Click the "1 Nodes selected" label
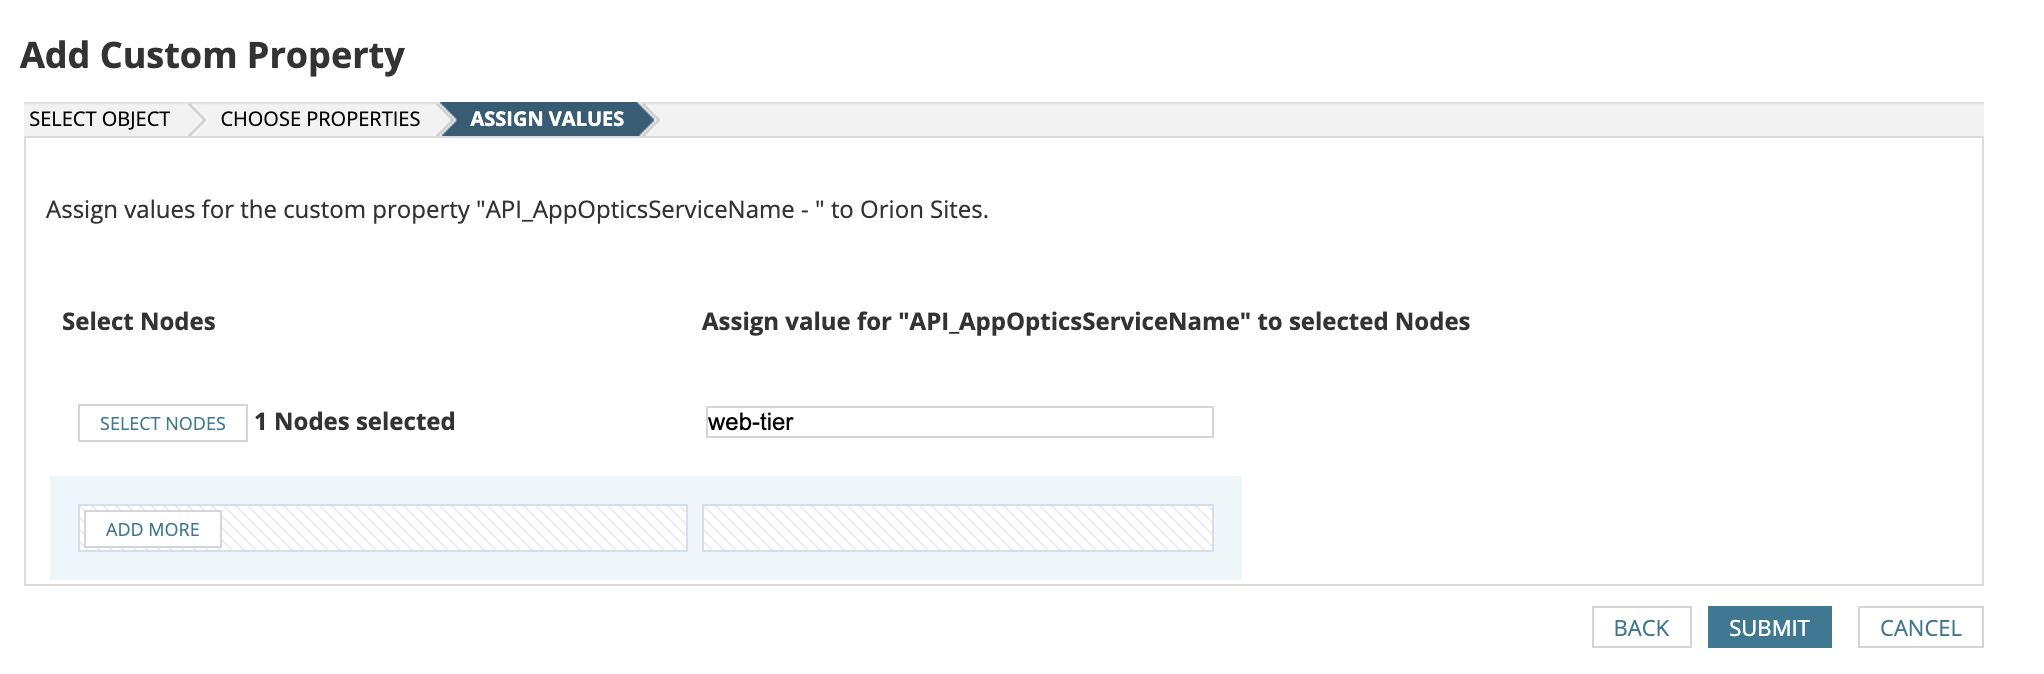This screenshot has width=2044, height=674. tap(354, 422)
